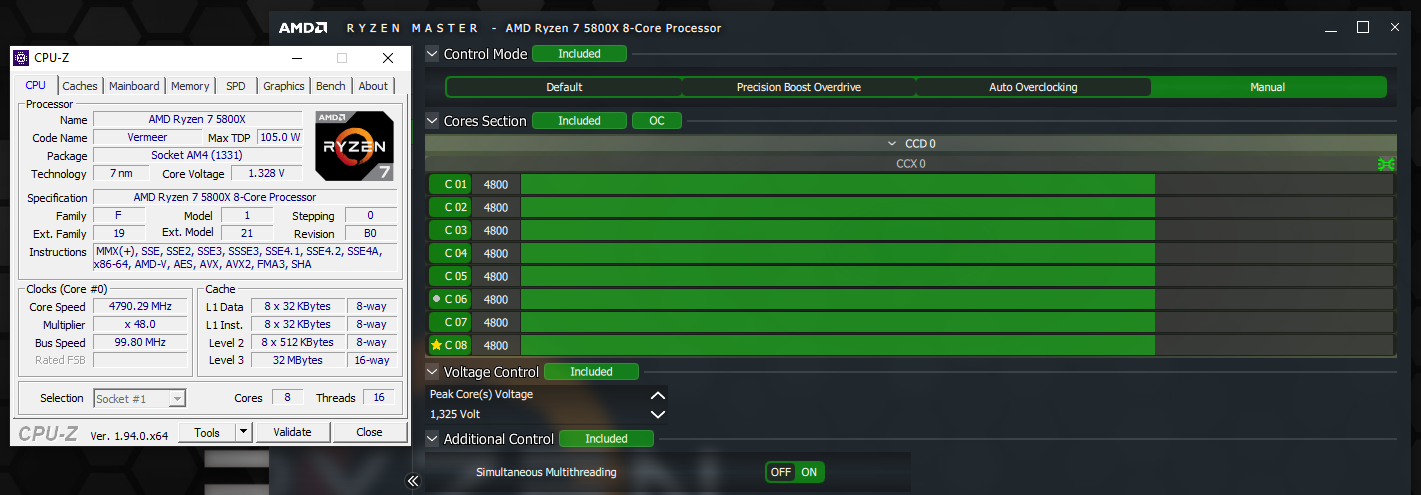The image size is (1421, 495).
Task: Open the Tools dropdown arrow in CPU-Z
Action: [x=243, y=432]
